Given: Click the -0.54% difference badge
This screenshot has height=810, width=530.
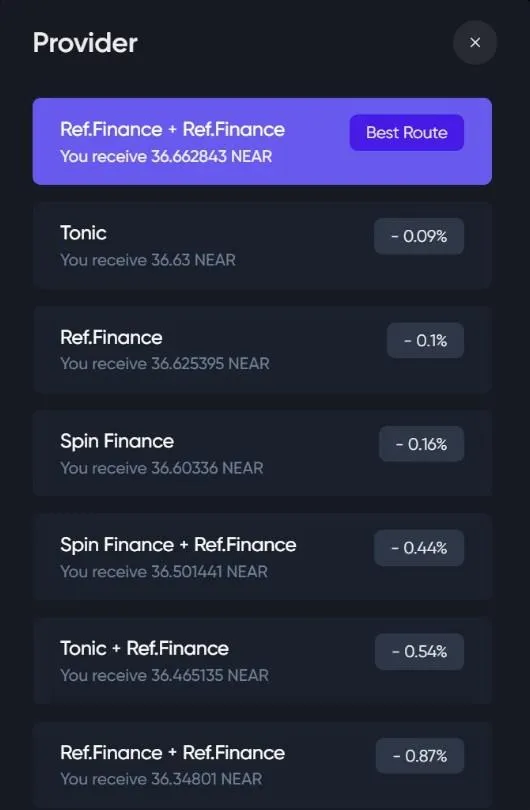Looking at the screenshot, I should click(419, 651).
